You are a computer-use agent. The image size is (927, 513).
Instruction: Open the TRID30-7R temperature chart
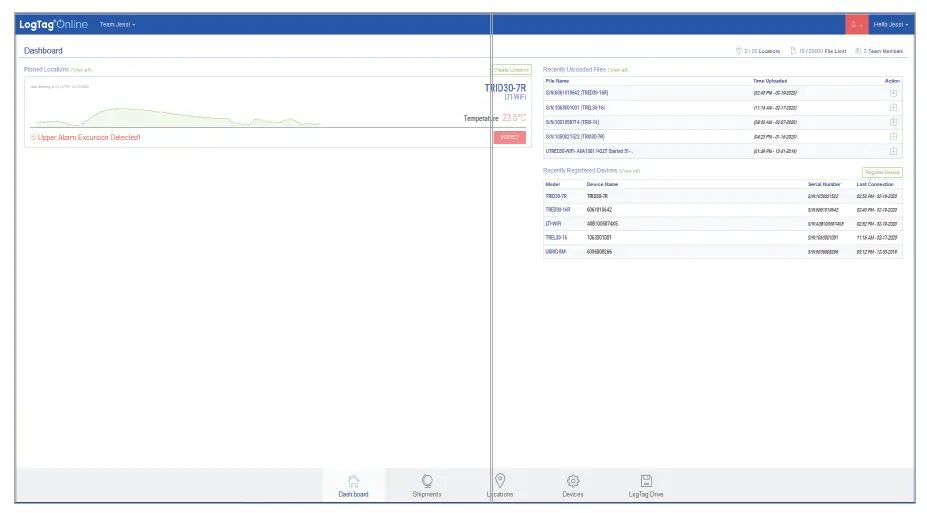[x=177, y=116]
